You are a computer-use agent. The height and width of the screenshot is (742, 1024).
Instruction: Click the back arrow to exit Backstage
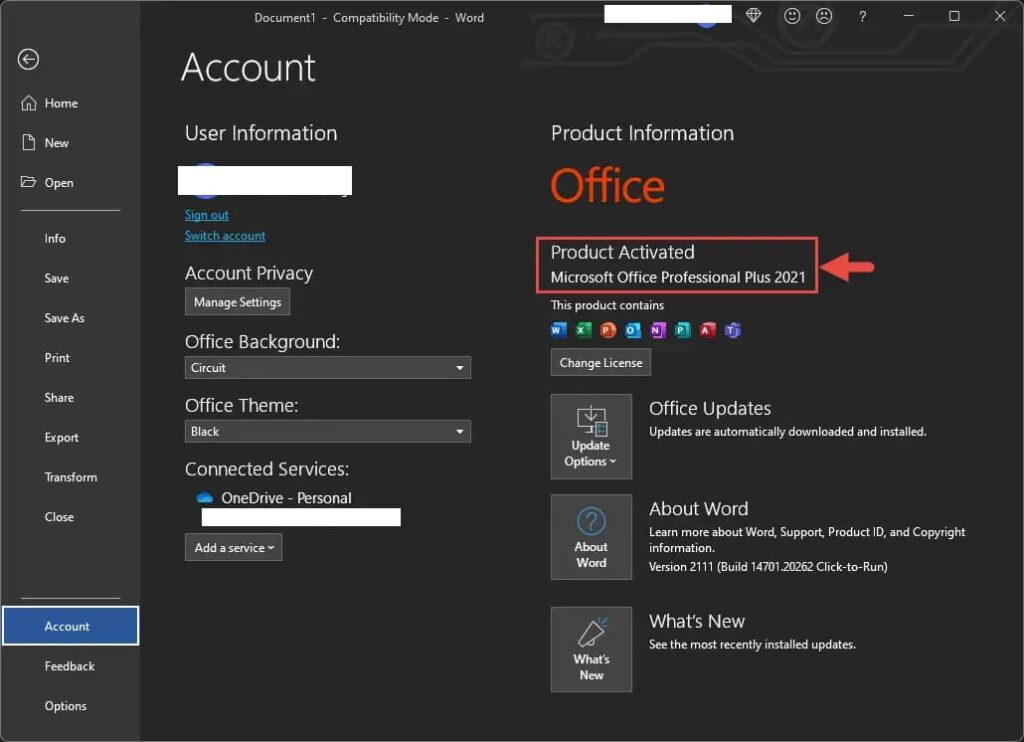point(28,60)
